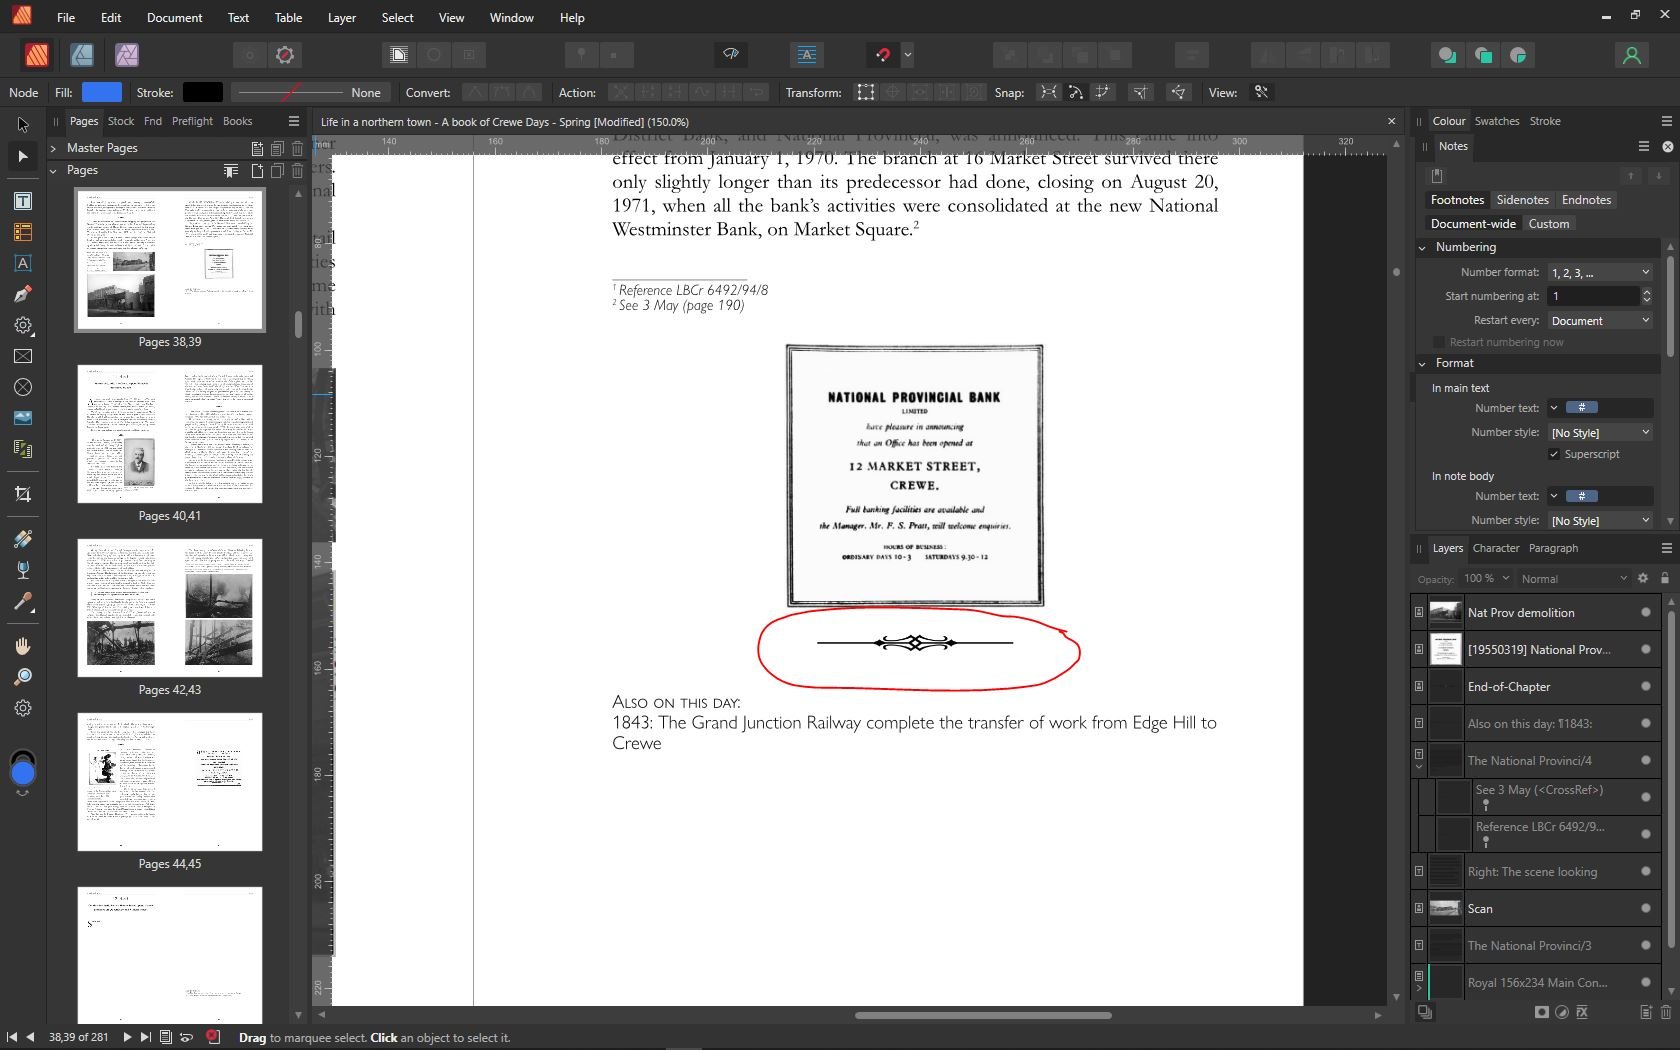The height and width of the screenshot is (1050, 1680).
Task: Open note body Number style dropdown
Action: pyautogui.click(x=1600, y=520)
